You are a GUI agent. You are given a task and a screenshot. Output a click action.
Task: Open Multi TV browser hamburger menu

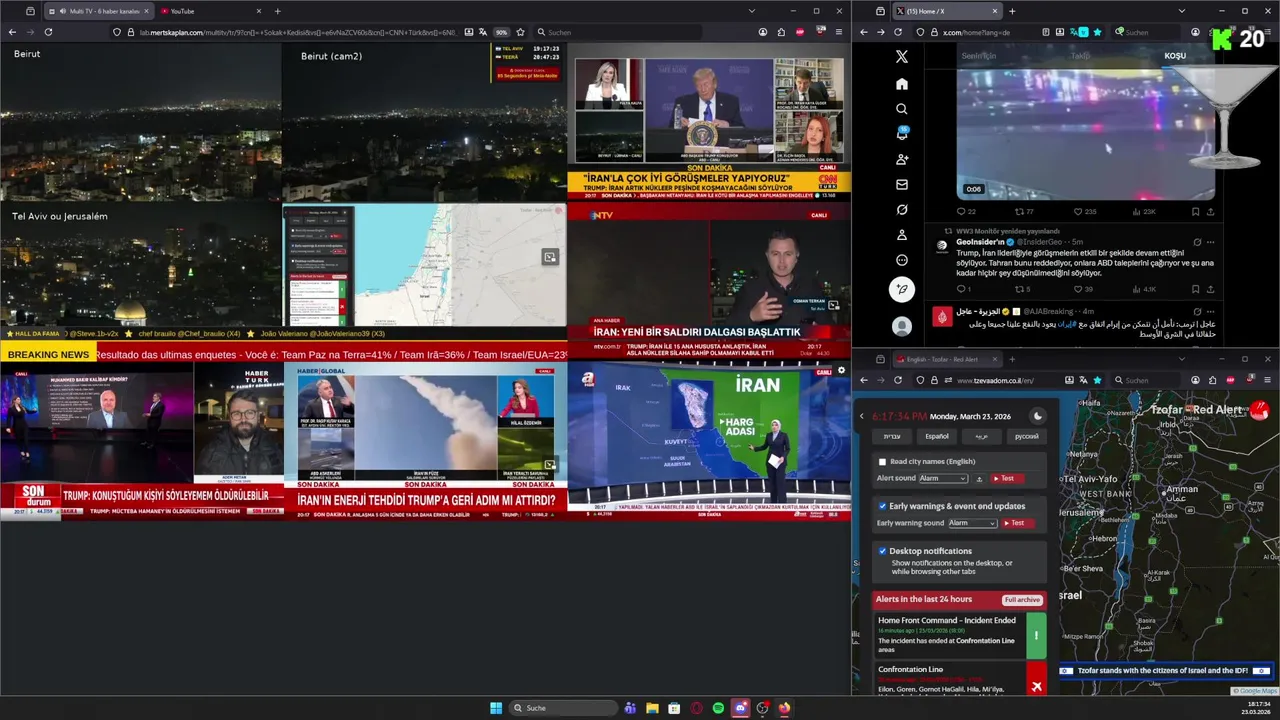pyautogui.click(x=839, y=32)
